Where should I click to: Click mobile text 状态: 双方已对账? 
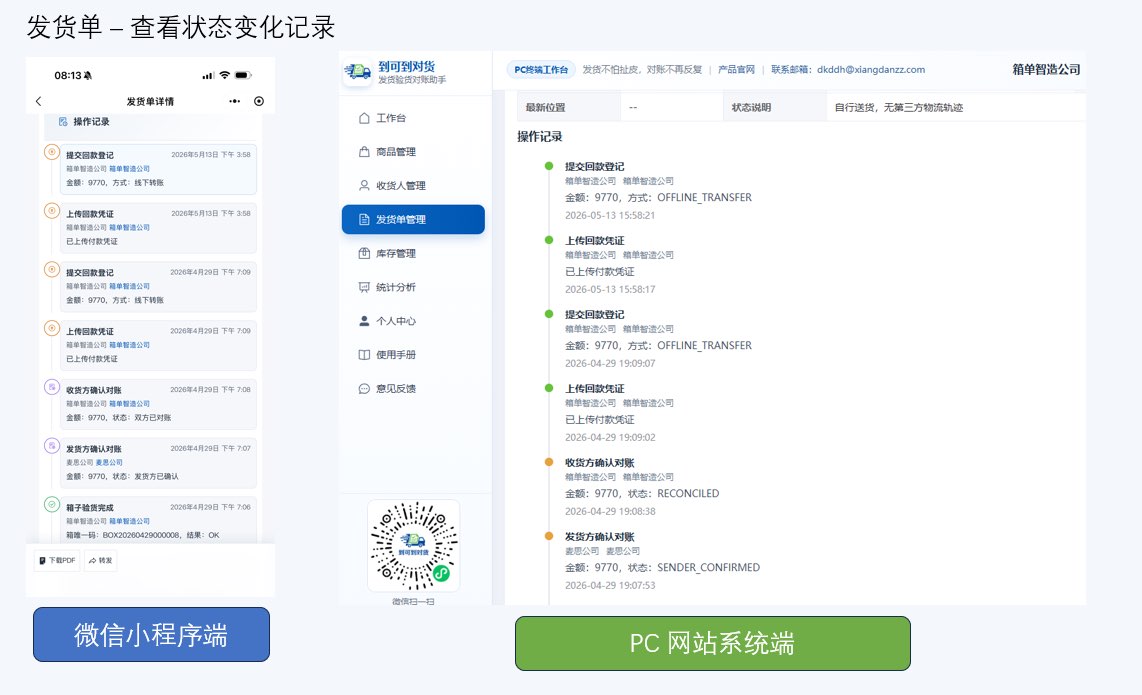141,417
